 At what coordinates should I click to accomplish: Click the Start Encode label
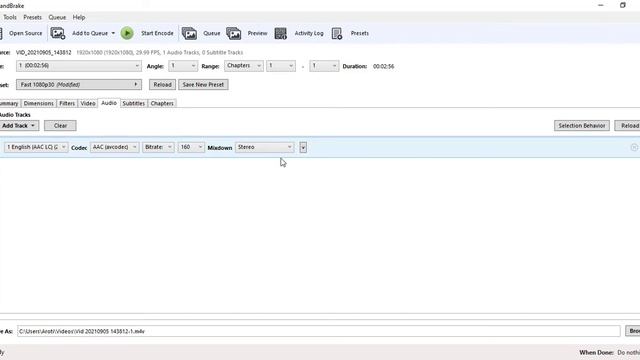click(157, 33)
